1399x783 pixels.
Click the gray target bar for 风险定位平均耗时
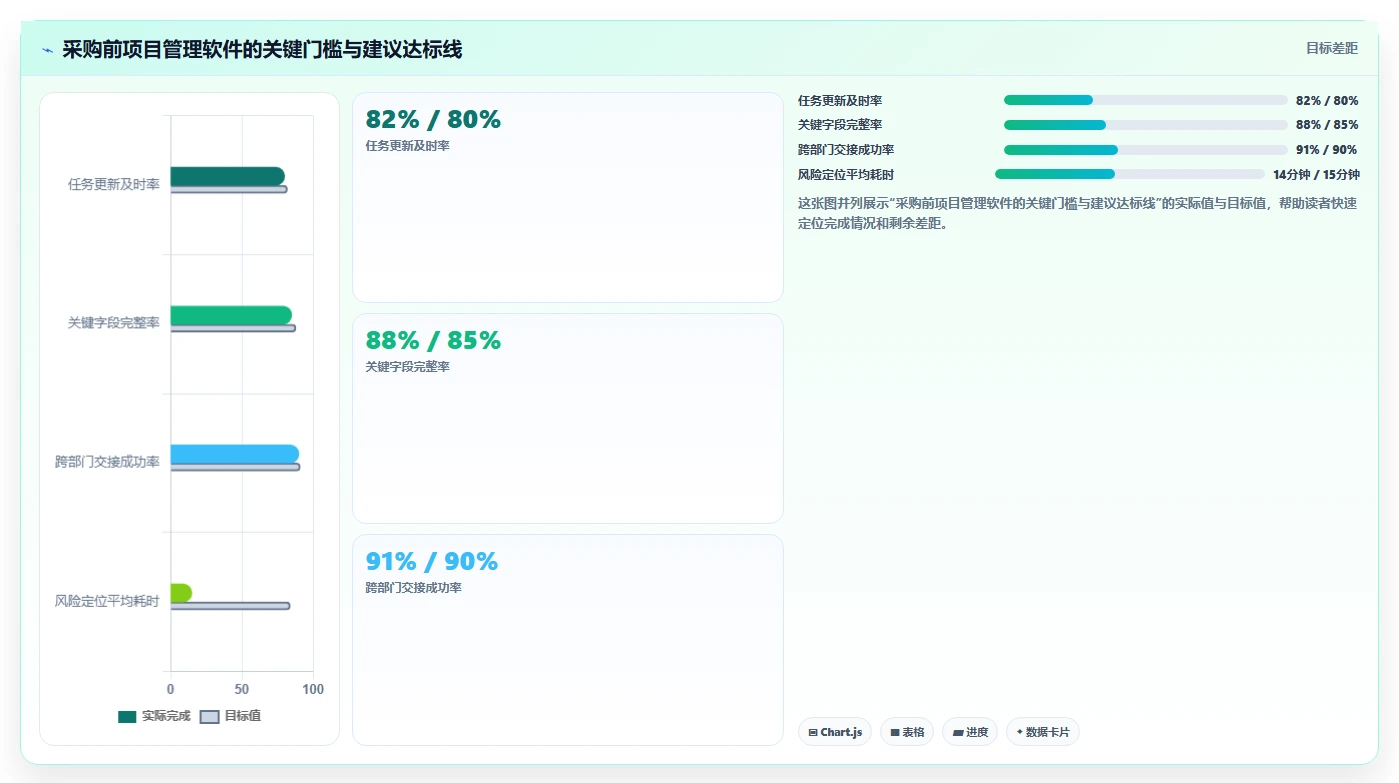230,606
